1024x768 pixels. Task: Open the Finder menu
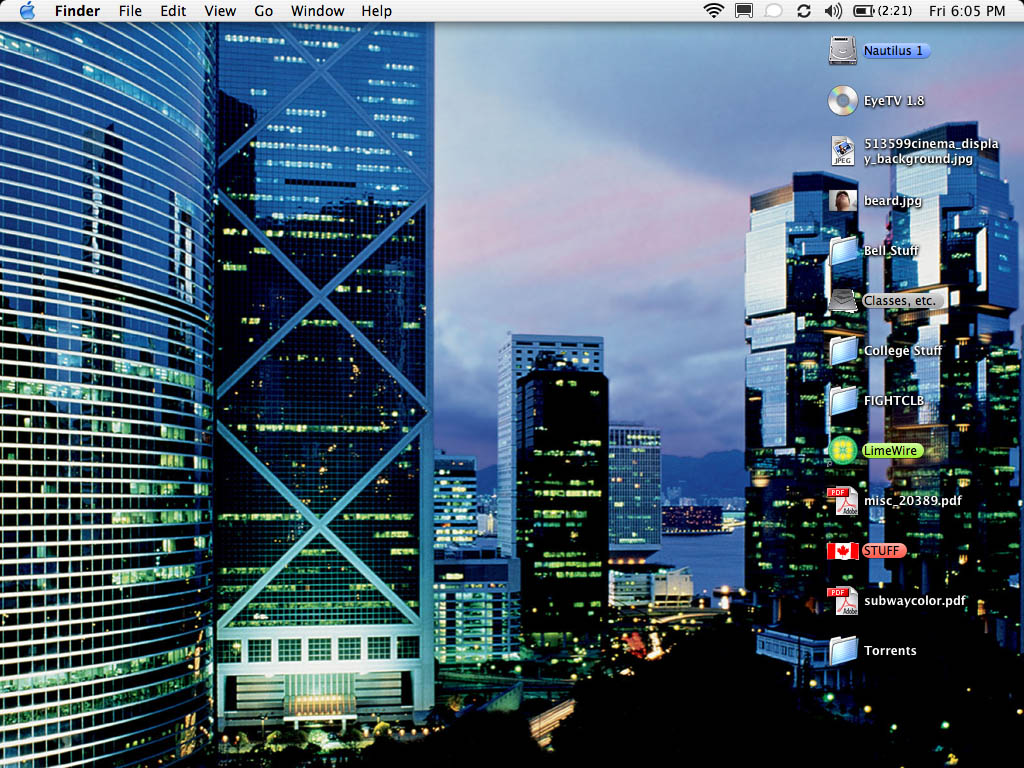pyautogui.click(x=77, y=11)
